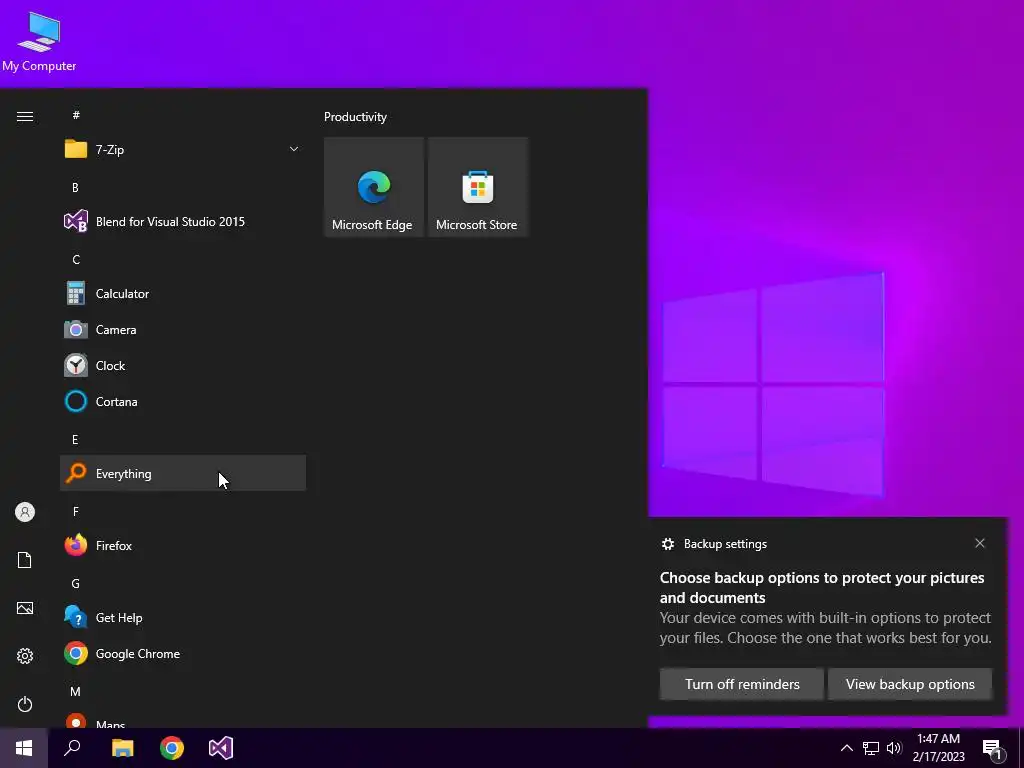The width and height of the screenshot is (1024, 768).
Task: Open Firefox from the app list
Action: pyautogui.click(x=183, y=545)
